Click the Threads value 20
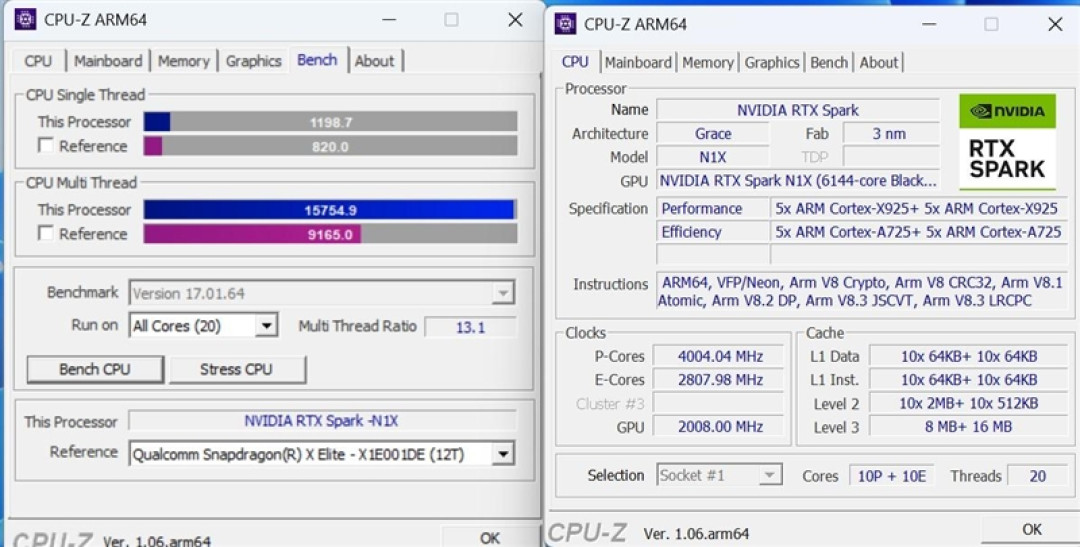 [x=1037, y=475]
